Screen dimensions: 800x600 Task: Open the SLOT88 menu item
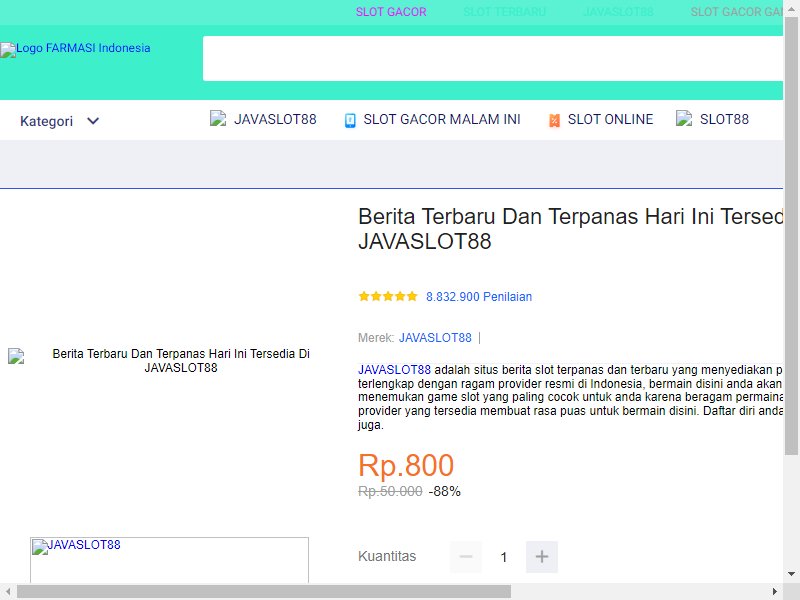pos(724,119)
